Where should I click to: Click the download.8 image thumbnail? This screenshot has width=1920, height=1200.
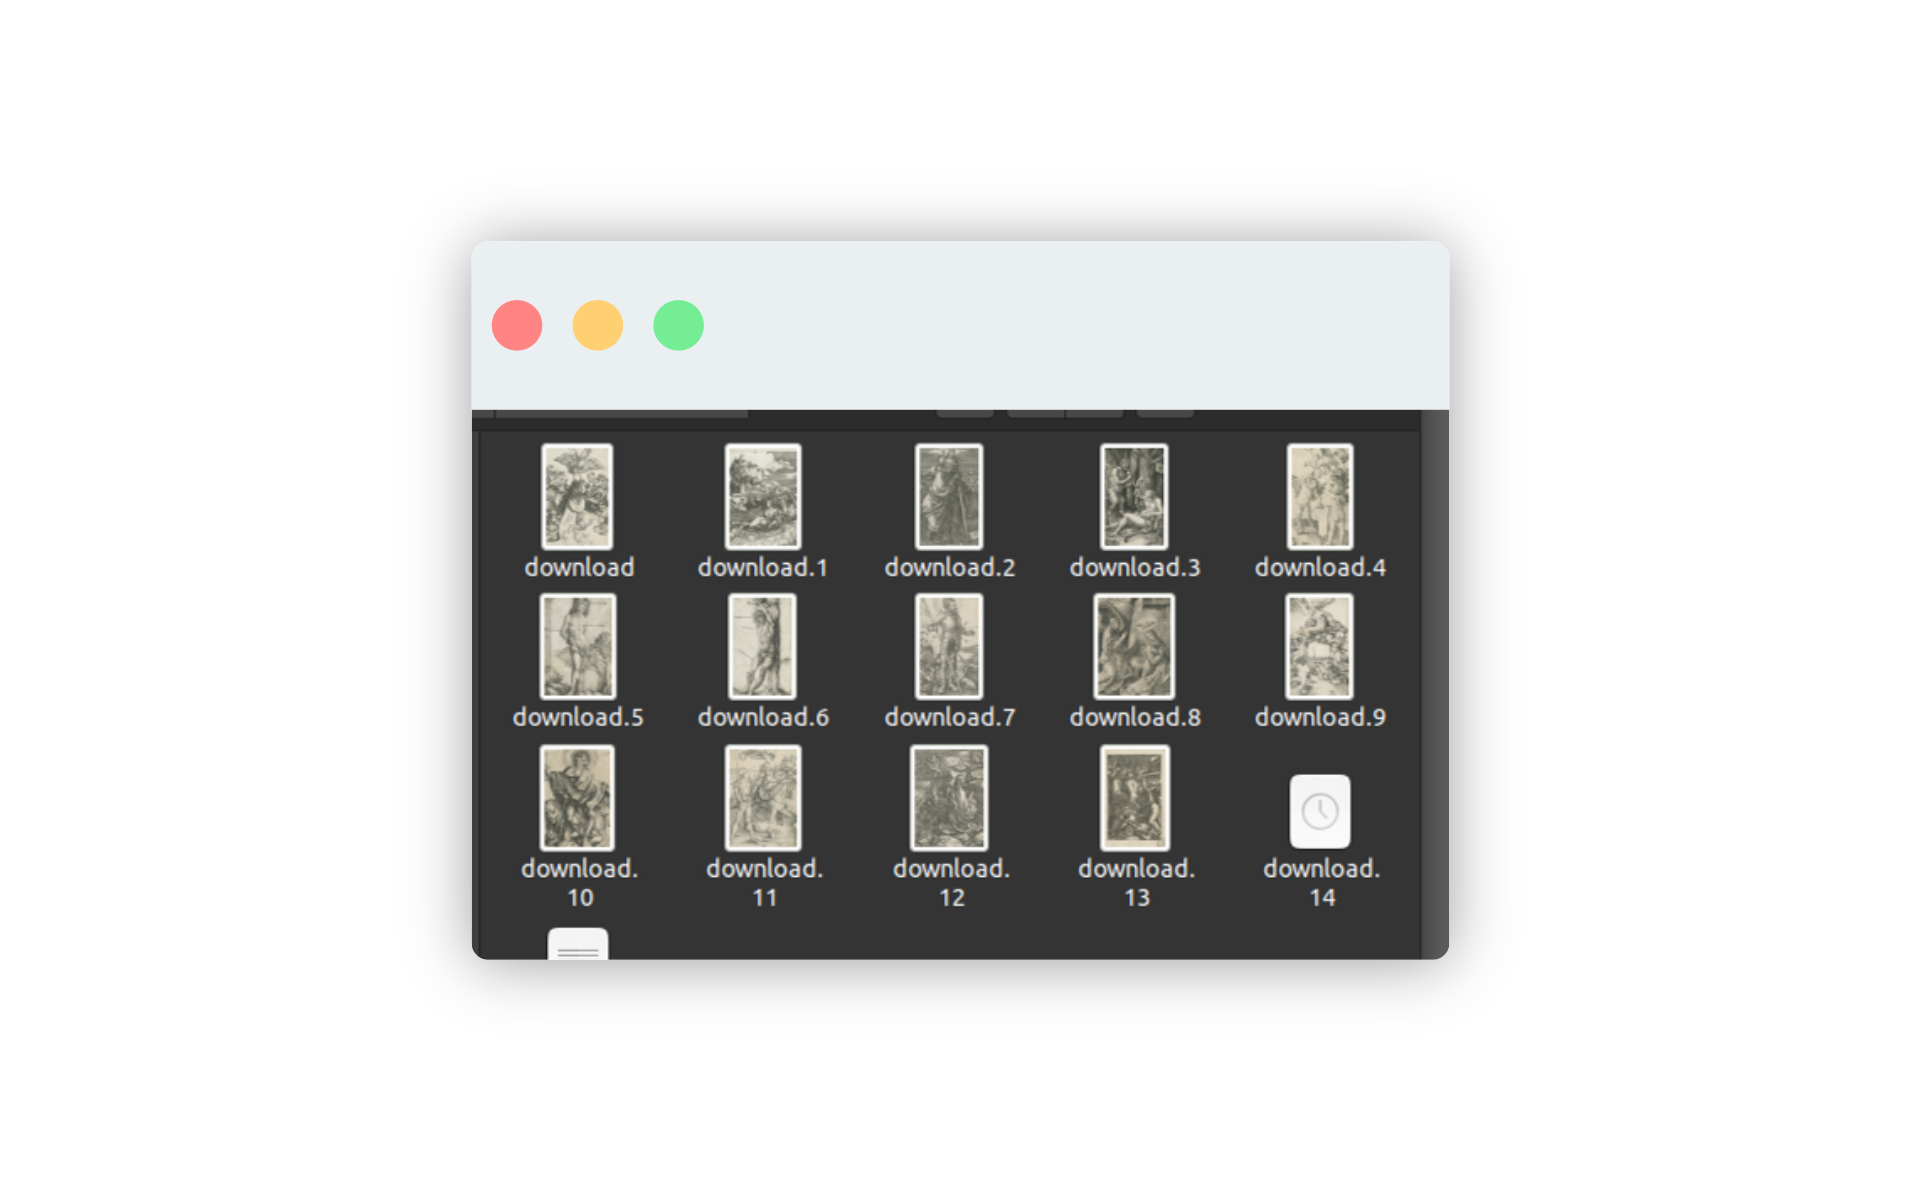(1134, 647)
